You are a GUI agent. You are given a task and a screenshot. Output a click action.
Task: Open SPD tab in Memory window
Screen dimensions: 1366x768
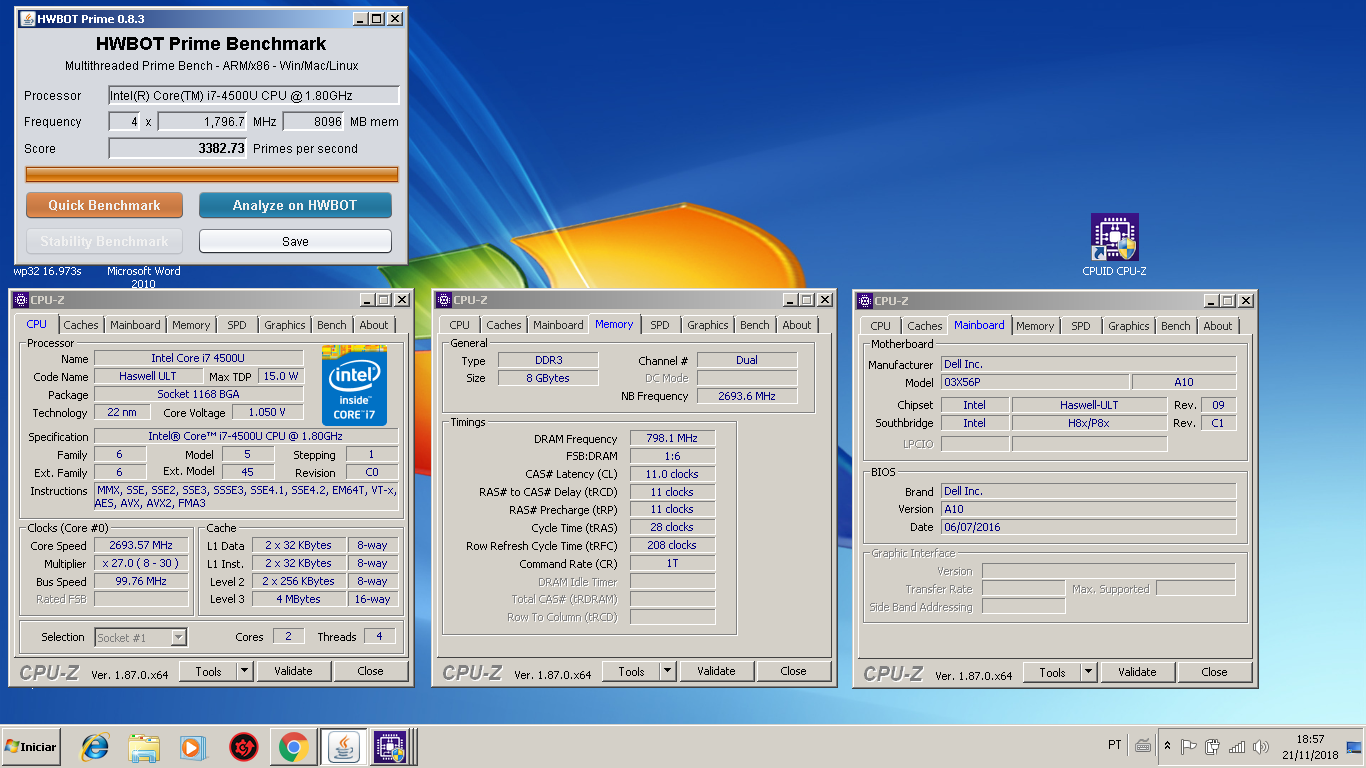point(660,325)
